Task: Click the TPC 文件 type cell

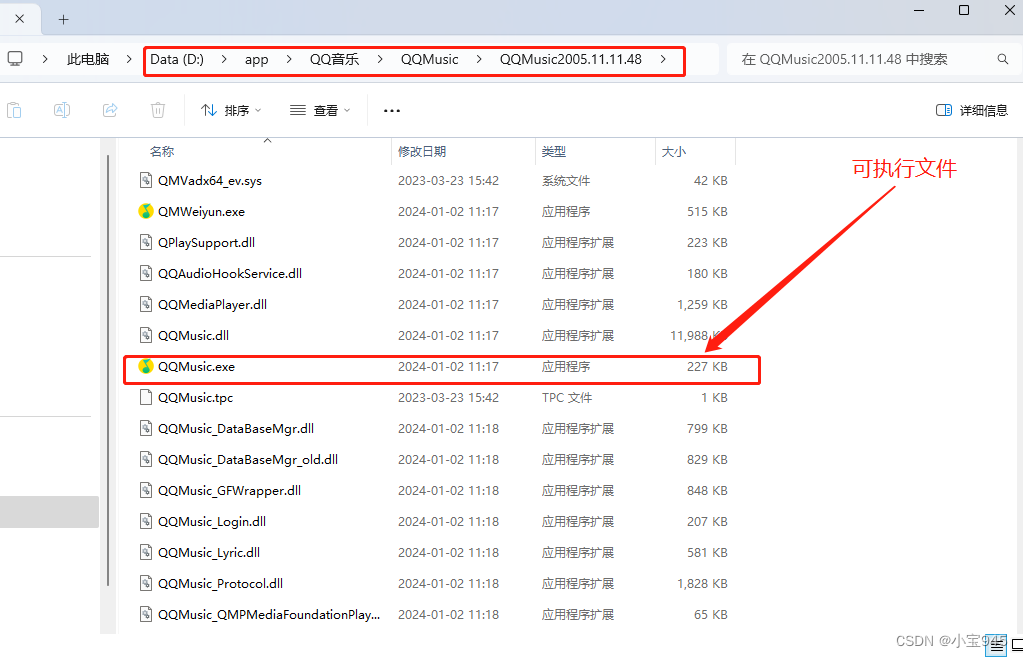Action: point(566,397)
